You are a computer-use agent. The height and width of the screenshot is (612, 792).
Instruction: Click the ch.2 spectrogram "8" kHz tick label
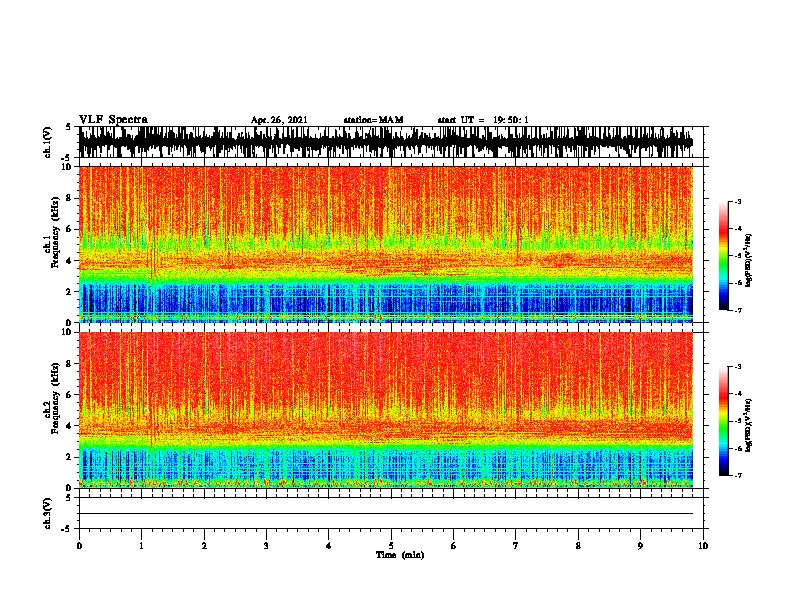click(70, 364)
